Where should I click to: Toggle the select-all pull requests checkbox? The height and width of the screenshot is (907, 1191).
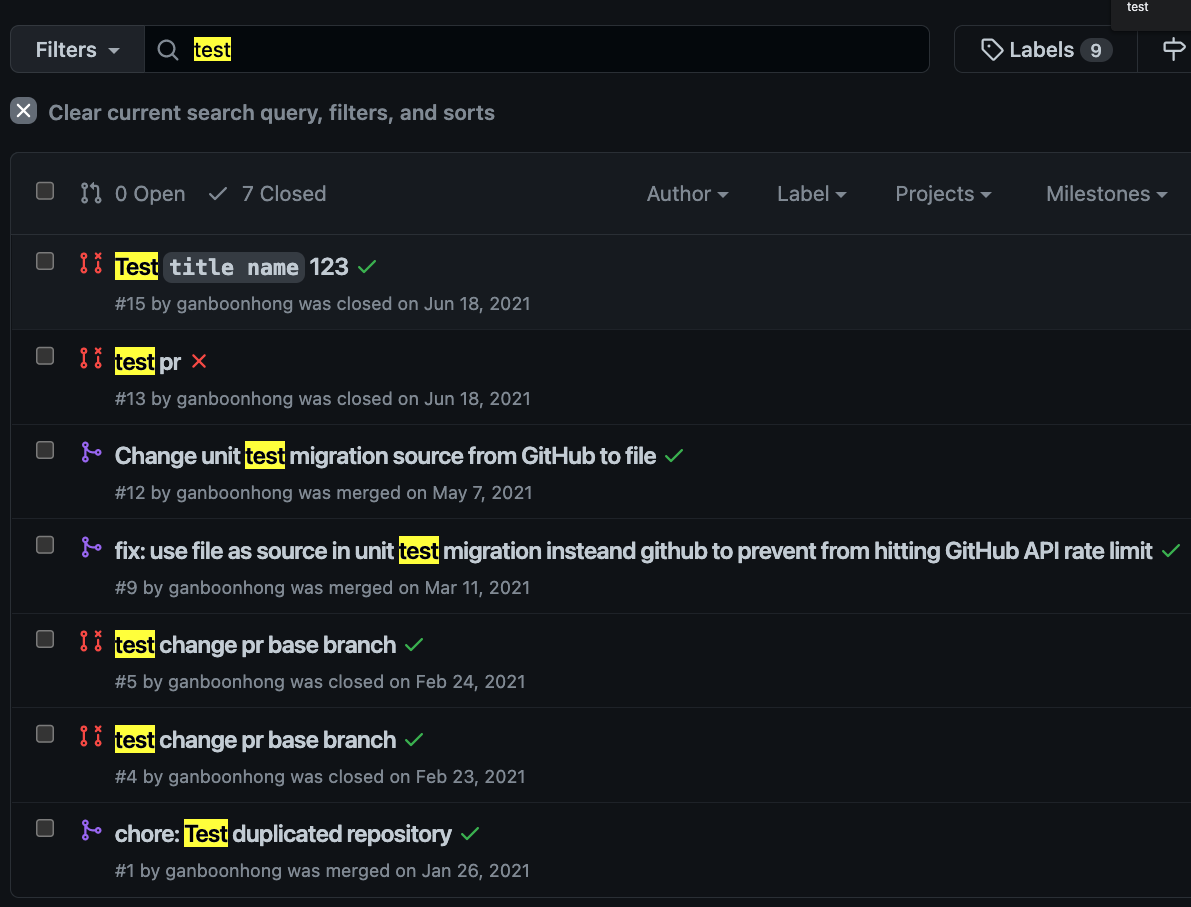coord(45,191)
